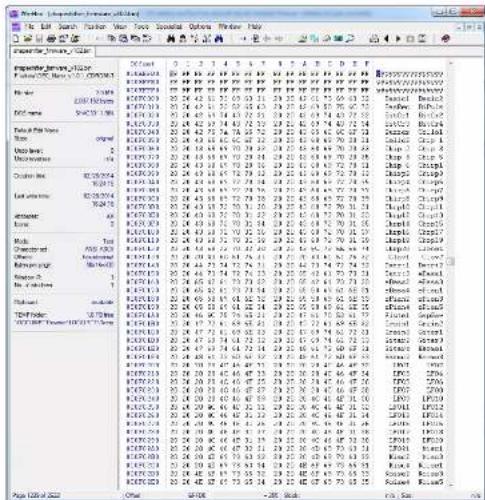This screenshot has width=485, height=500.
Task: Click the Go To Offset arrow icon
Action: coord(243,39)
